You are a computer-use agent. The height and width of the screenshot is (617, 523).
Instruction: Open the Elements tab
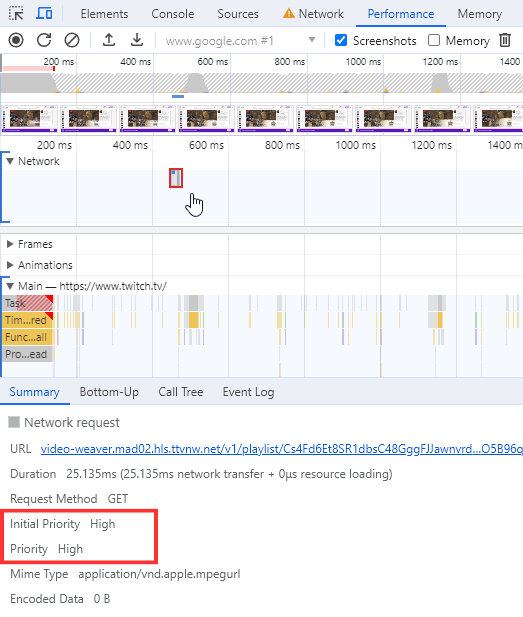tap(104, 14)
